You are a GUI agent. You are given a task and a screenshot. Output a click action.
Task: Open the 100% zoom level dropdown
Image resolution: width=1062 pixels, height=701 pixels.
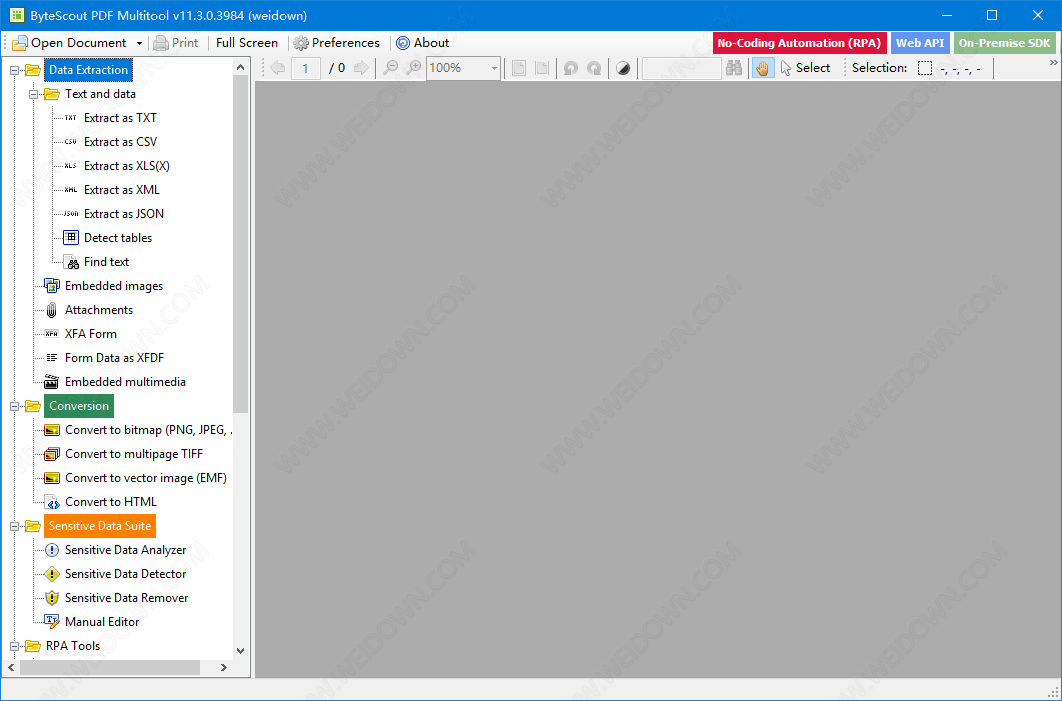click(494, 68)
